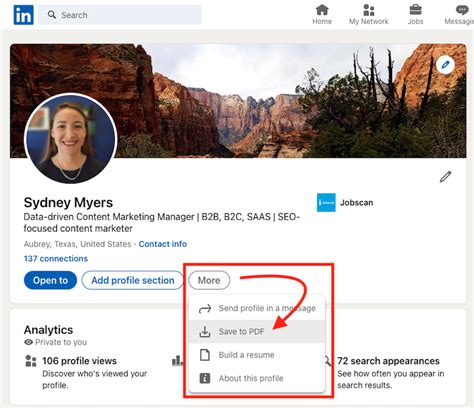Click the Data-driven Content Marketing Manager headline
This screenshot has width=474, height=408.
pos(162,223)
